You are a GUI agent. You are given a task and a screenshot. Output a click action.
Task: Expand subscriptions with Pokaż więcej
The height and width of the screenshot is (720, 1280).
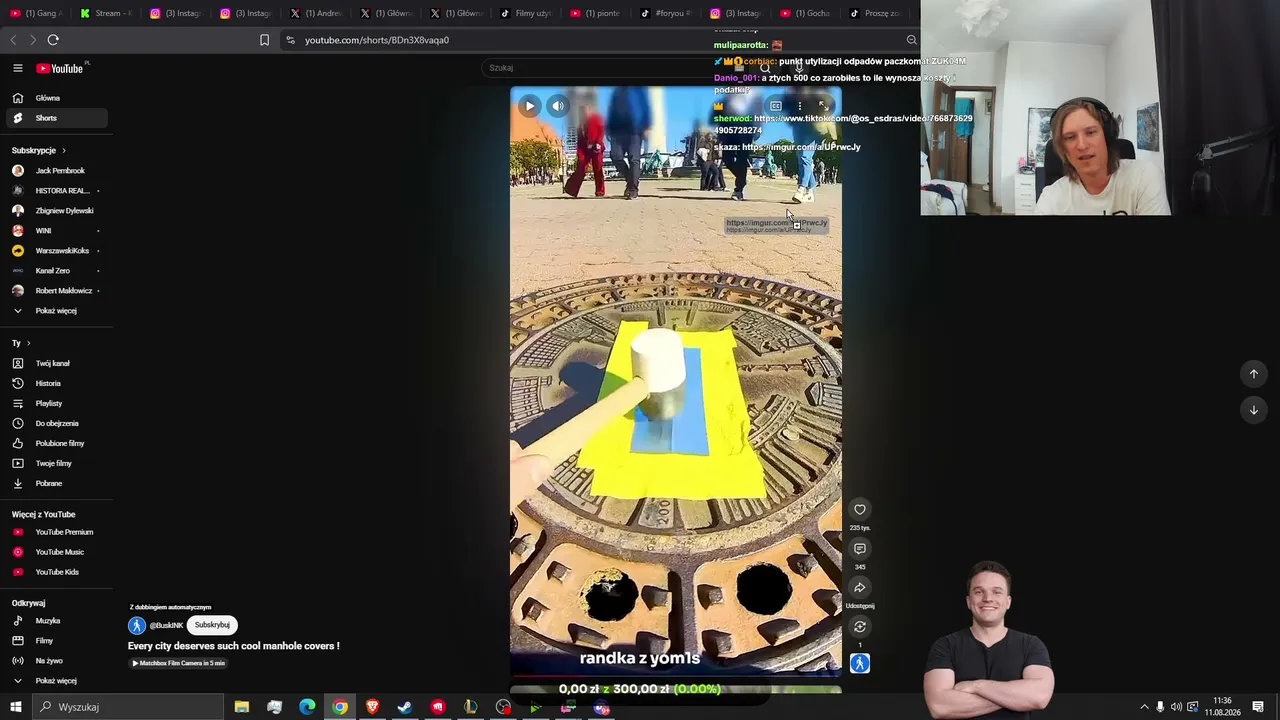coord(56,311)
